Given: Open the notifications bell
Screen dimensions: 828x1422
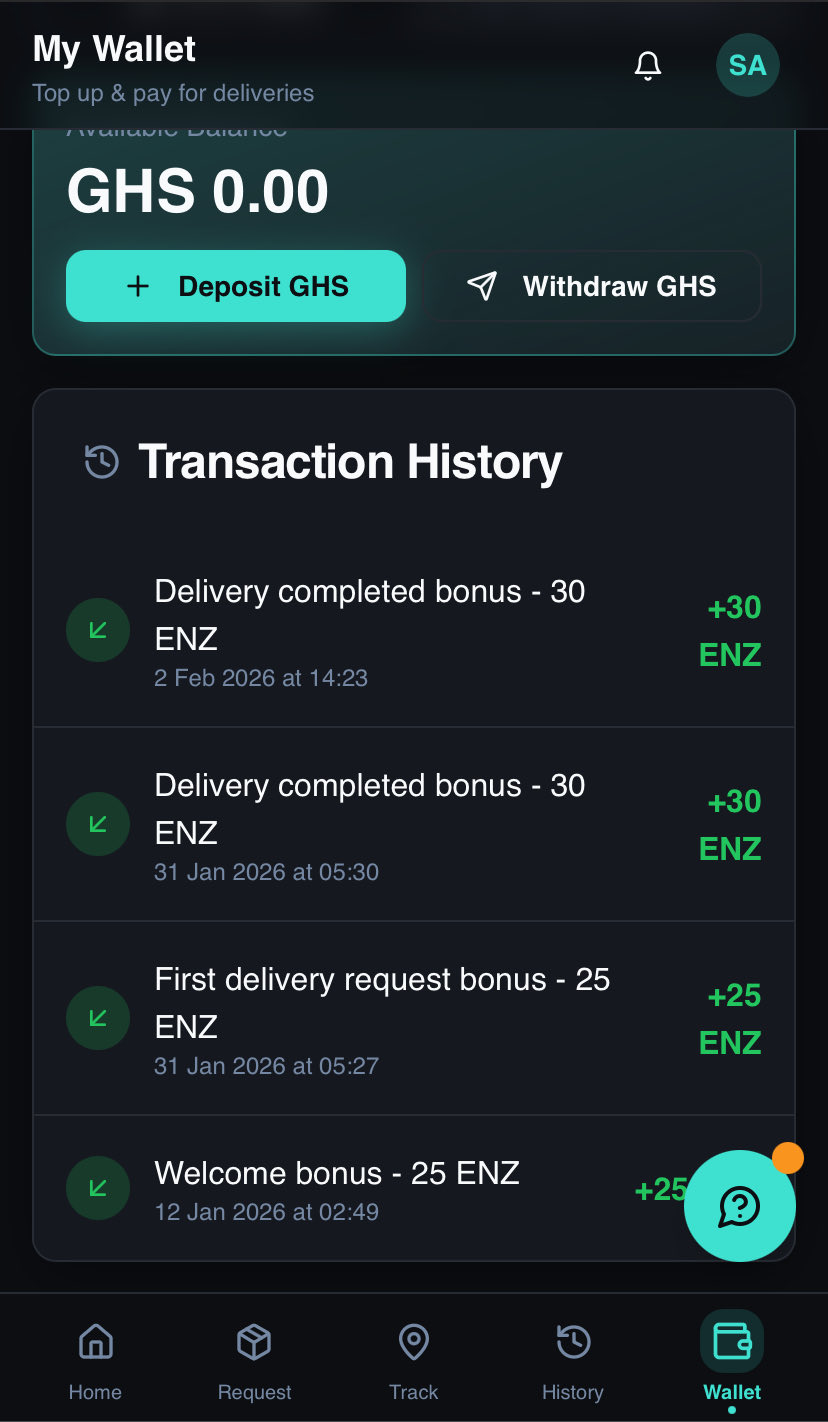Looking at the screenshot, I should point(648,66).
